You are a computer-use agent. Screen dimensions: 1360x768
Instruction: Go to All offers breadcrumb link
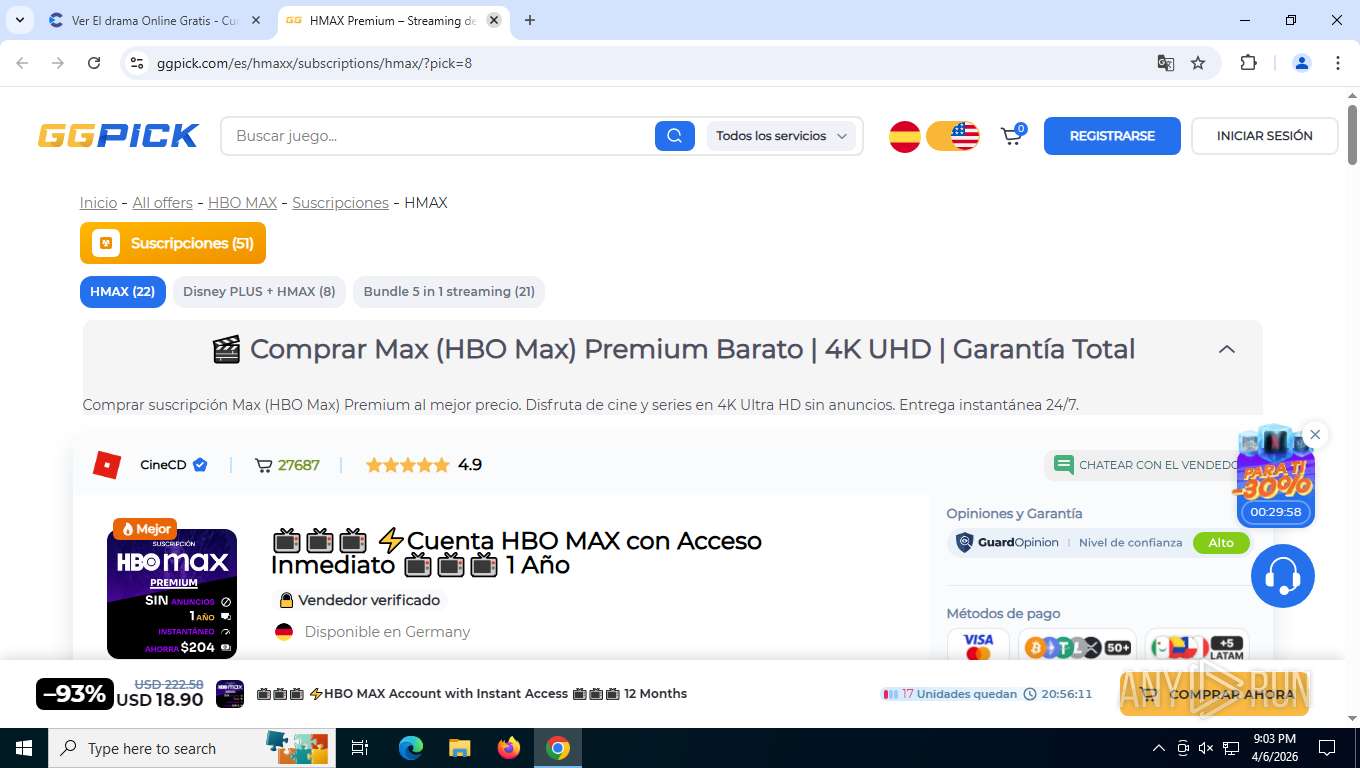tap(163, 203)
